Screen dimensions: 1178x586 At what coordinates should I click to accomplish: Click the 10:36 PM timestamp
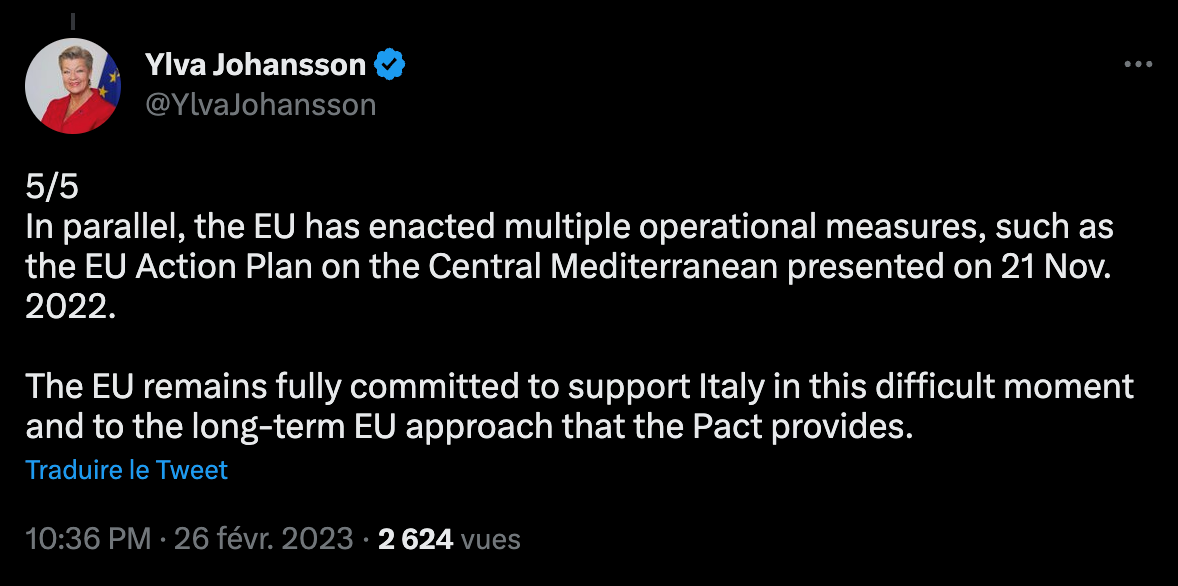88,540
